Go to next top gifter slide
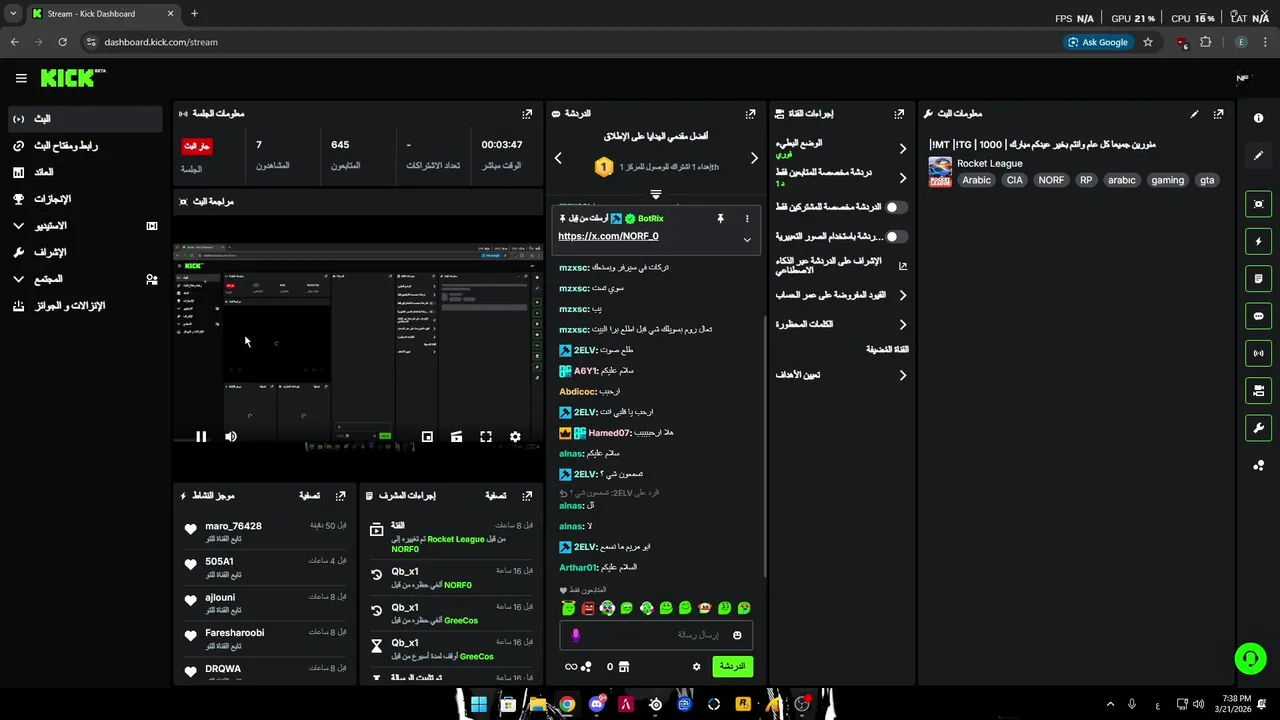Viewport: 1280px width, 720px height. pos(754,158)
